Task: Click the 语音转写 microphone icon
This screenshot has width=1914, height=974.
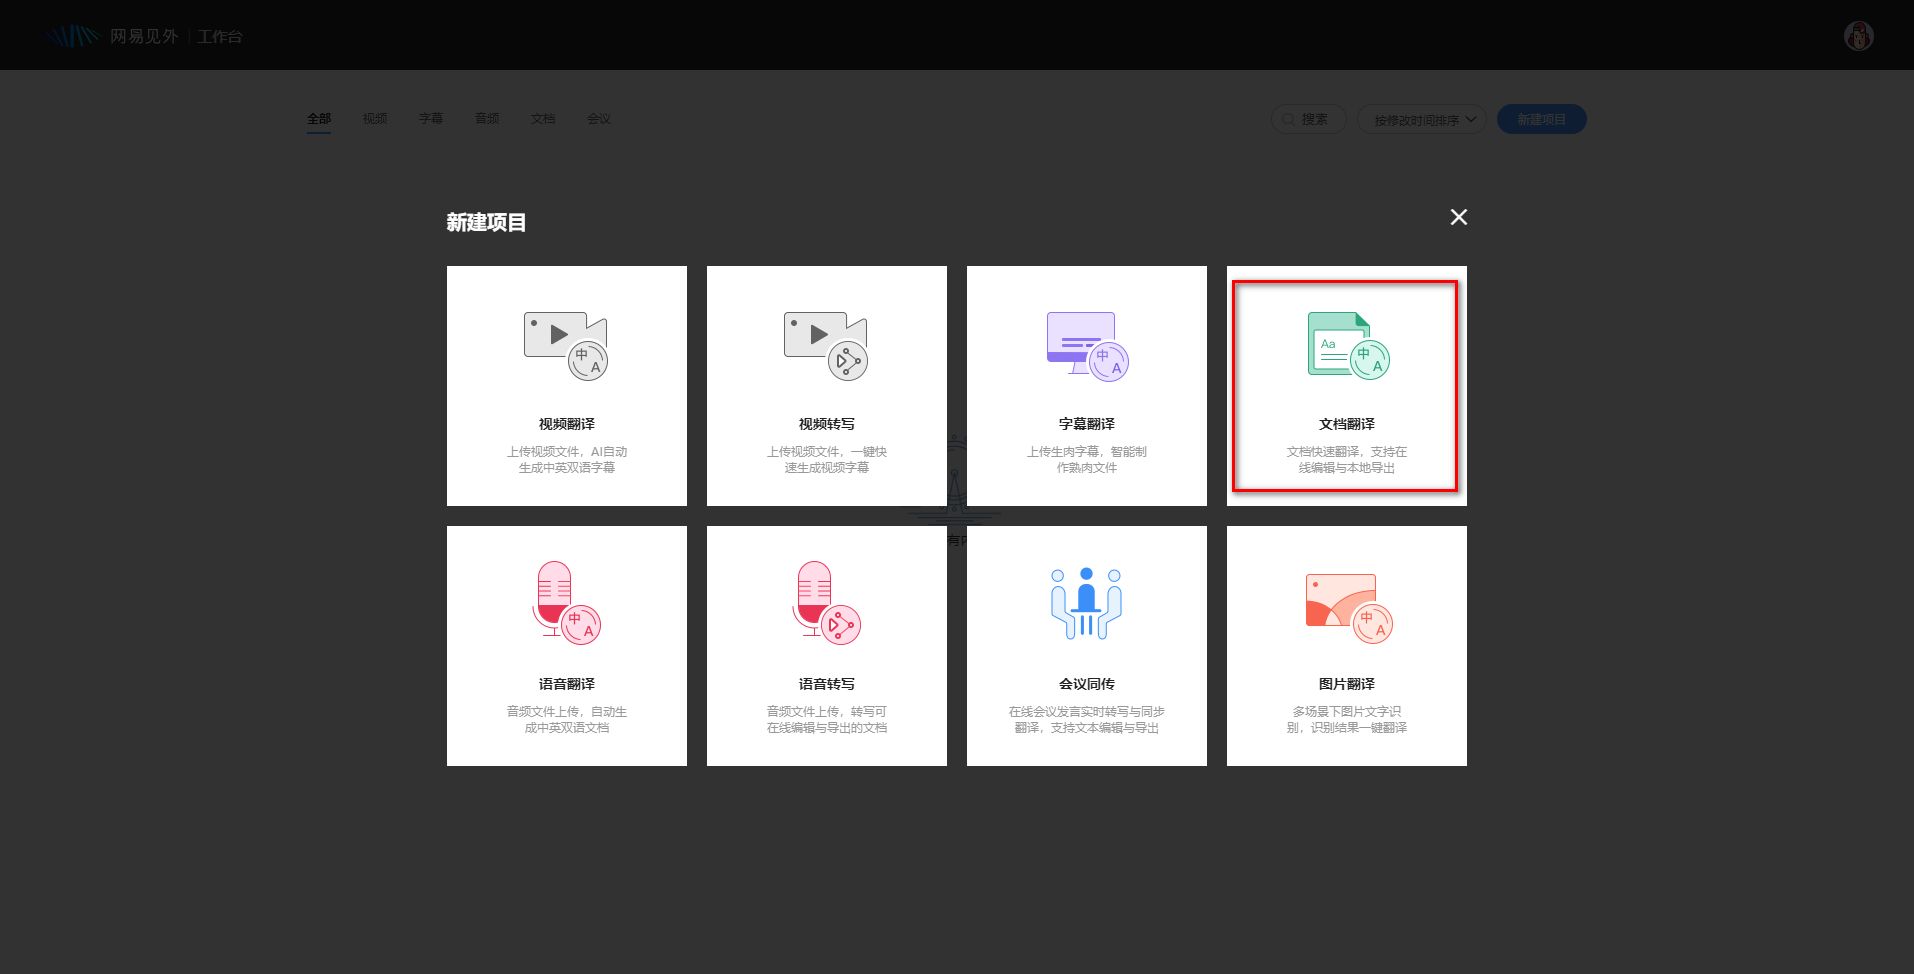Action: pyautogui.click(x=827, y=603)
